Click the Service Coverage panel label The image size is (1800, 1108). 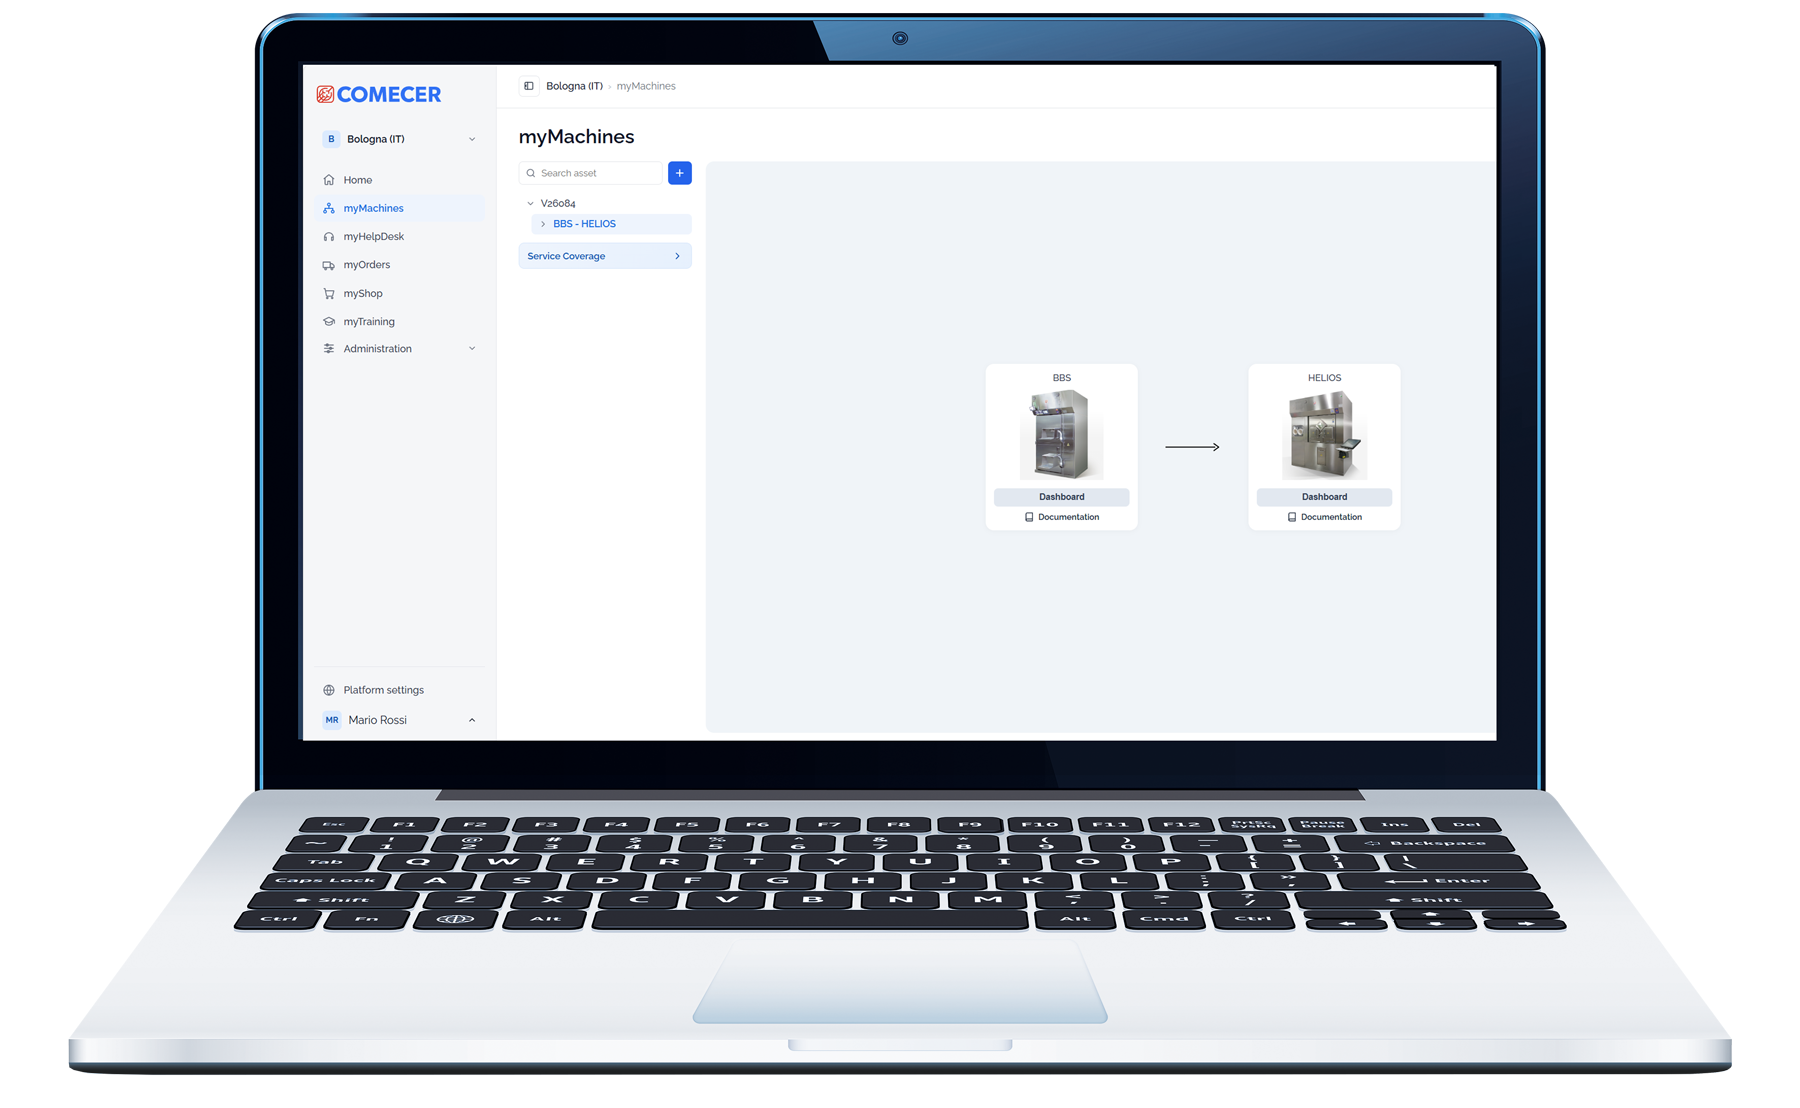pos(566,256)
